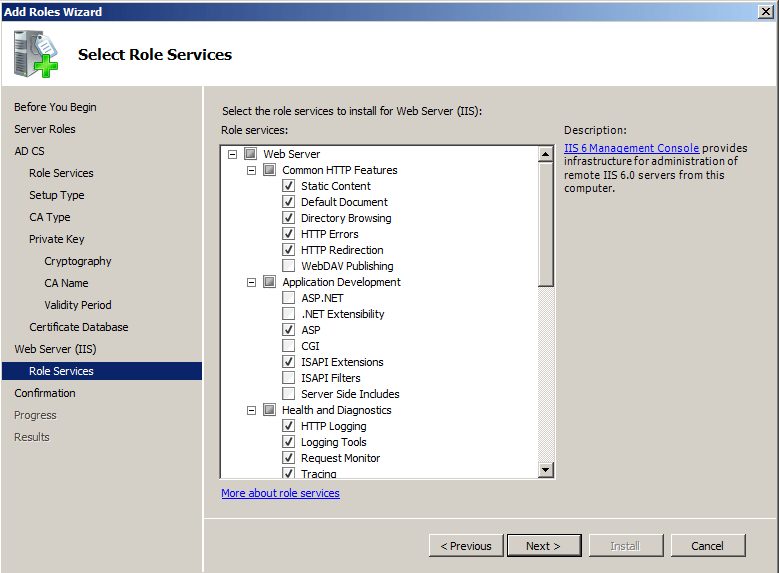Collapse the Health and Diagnostics group

tap(252, 410)
